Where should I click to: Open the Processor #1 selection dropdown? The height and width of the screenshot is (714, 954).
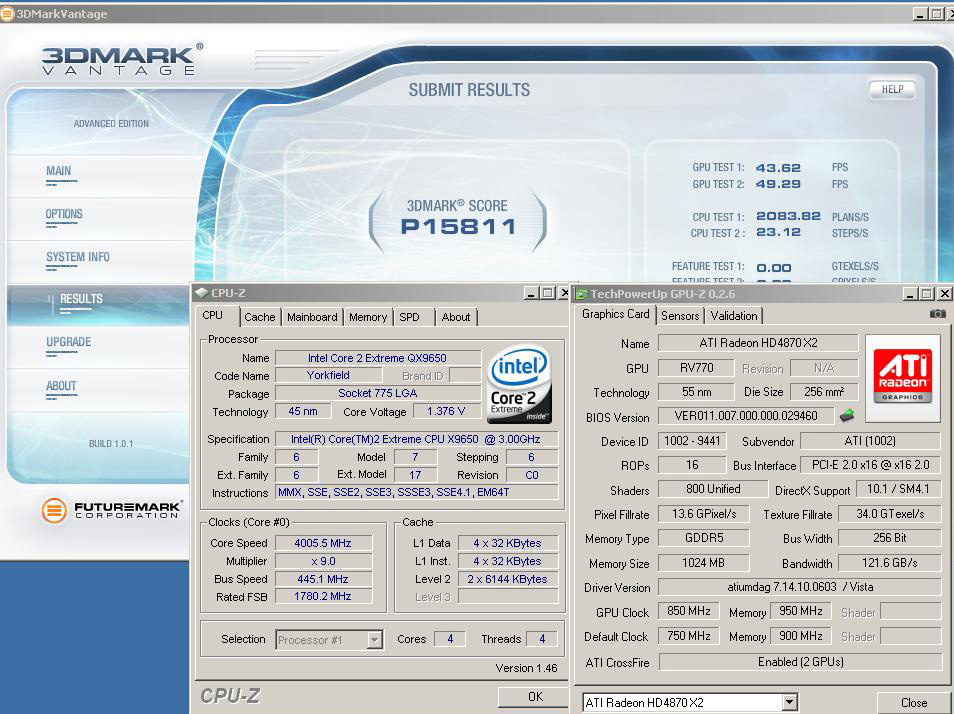(x=374, y=640)
